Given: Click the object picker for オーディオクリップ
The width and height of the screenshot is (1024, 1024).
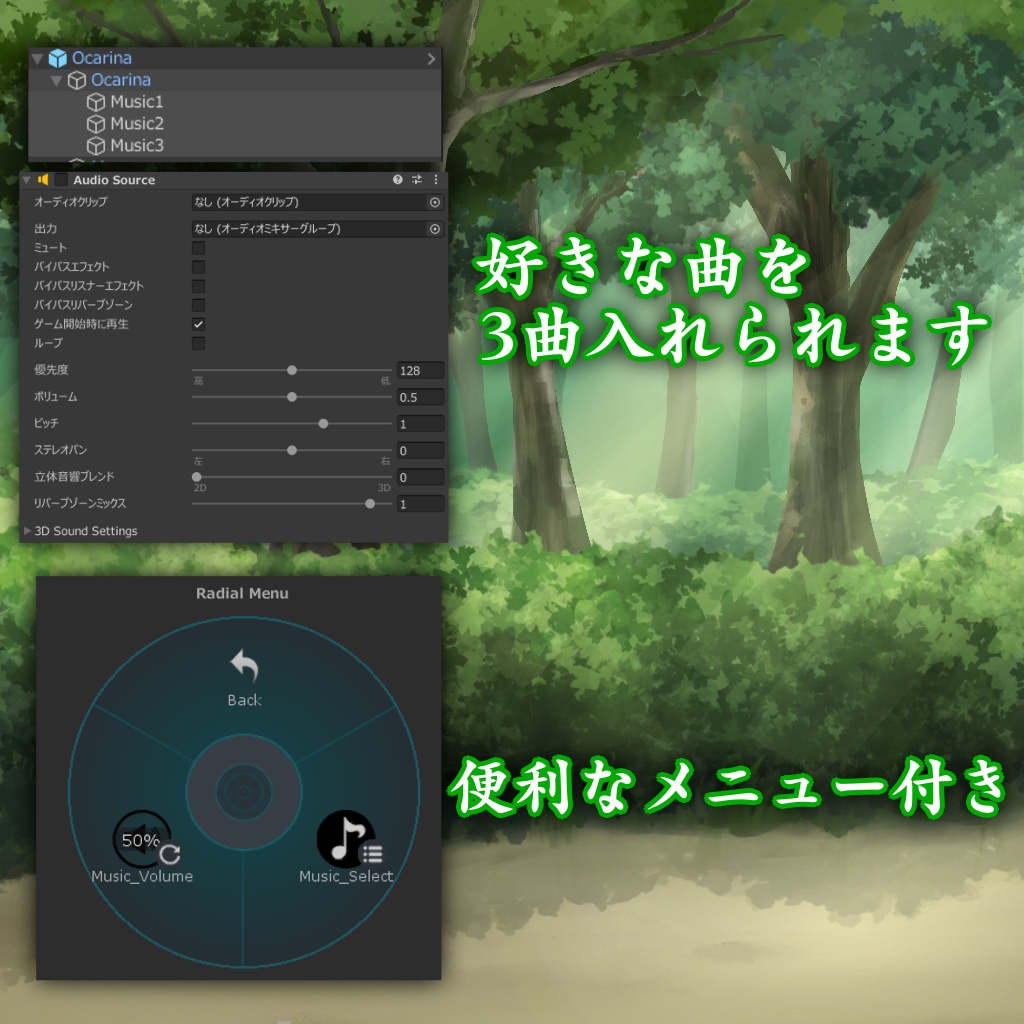Looking at the screenshot, I should [x=434, y=201].
